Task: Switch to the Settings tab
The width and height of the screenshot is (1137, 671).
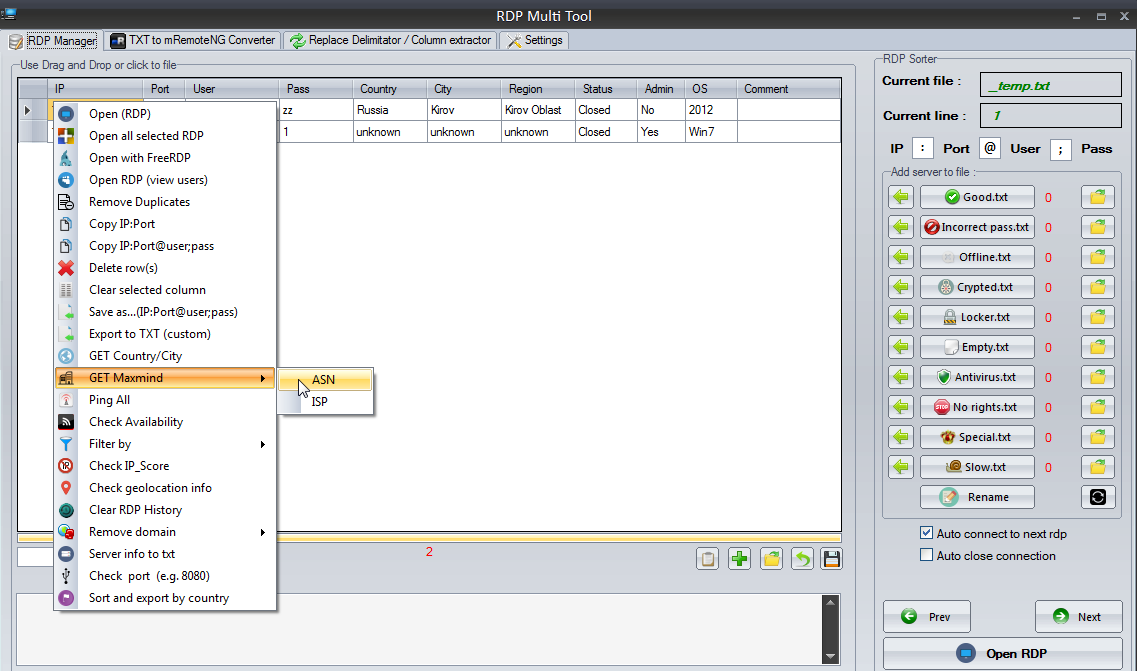Action: (534, 40)
